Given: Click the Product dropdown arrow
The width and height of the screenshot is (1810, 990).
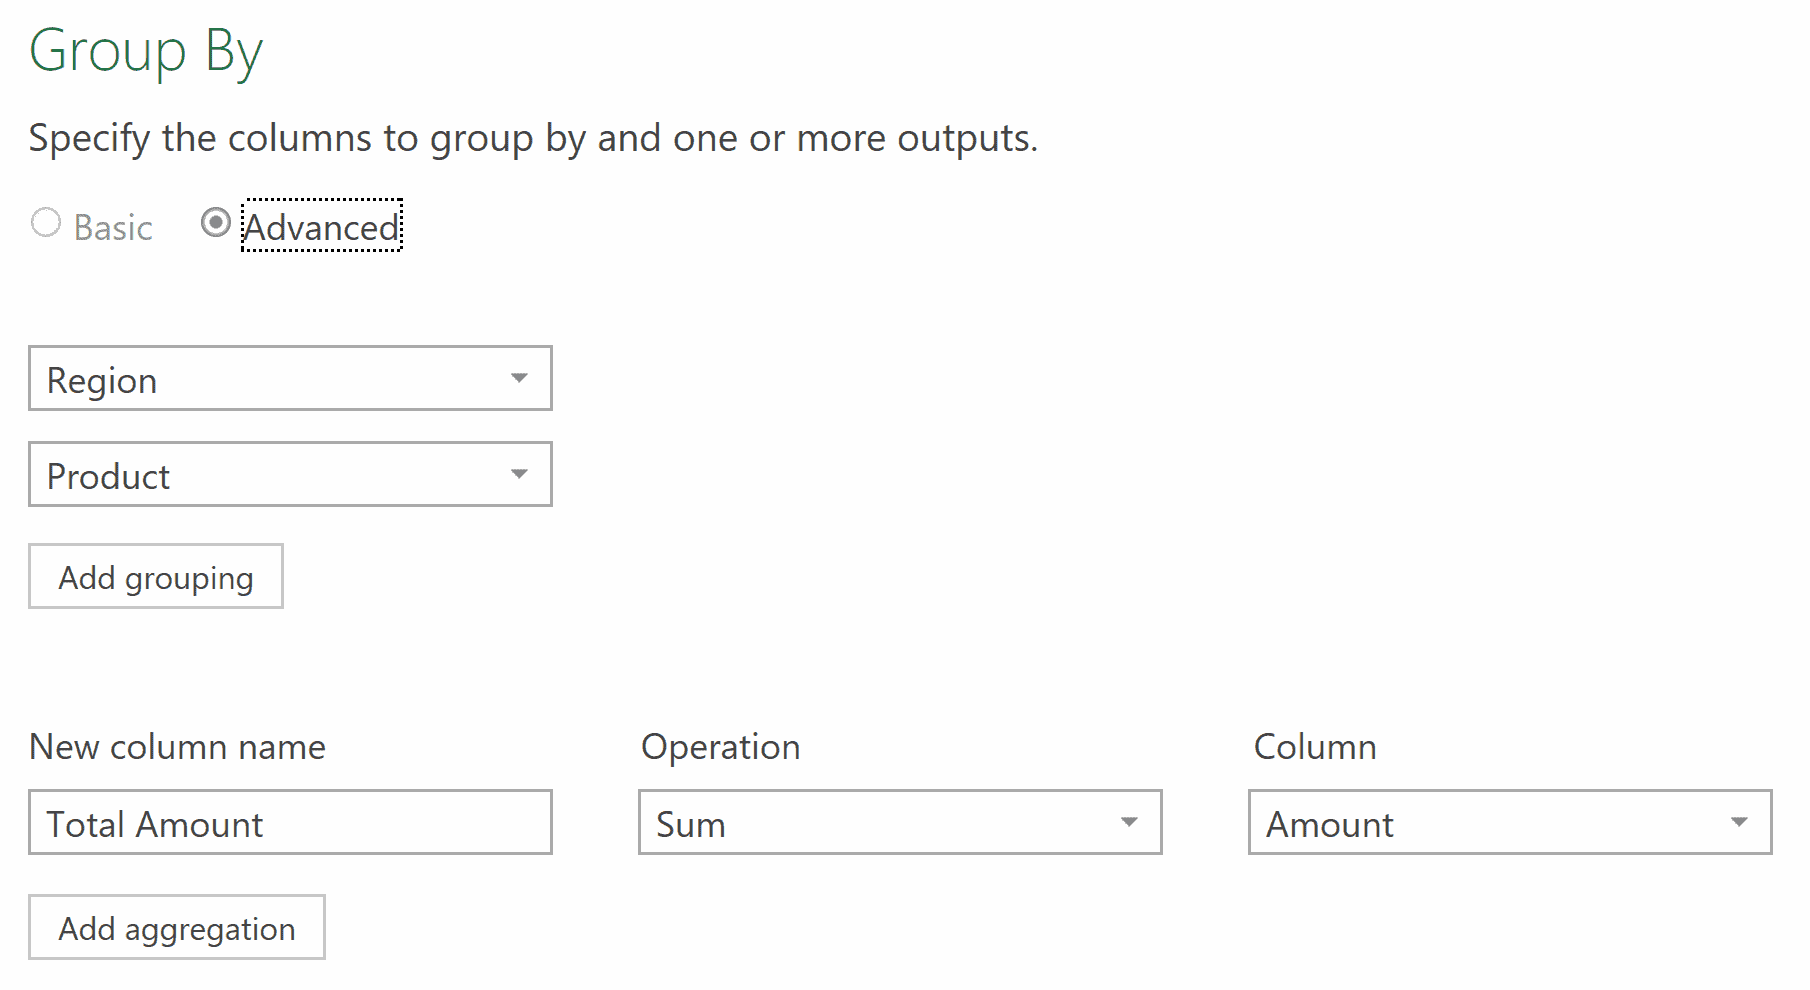Looking at the screenshot, I should pos(519,474).
